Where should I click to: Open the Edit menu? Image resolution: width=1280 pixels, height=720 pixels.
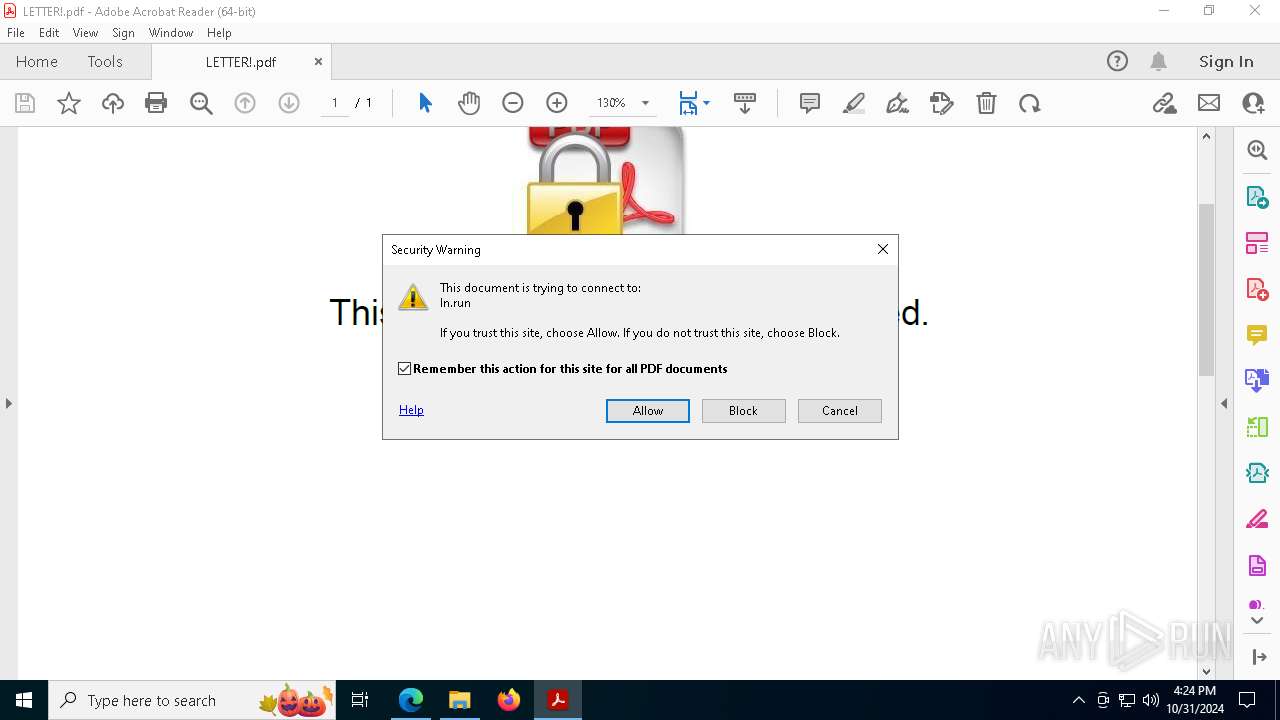[49, 33]
